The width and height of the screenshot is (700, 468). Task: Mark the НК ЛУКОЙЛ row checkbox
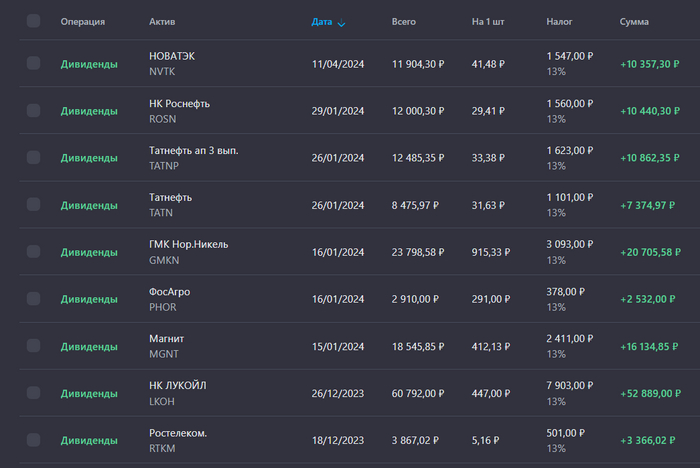[x=34, y=393]
